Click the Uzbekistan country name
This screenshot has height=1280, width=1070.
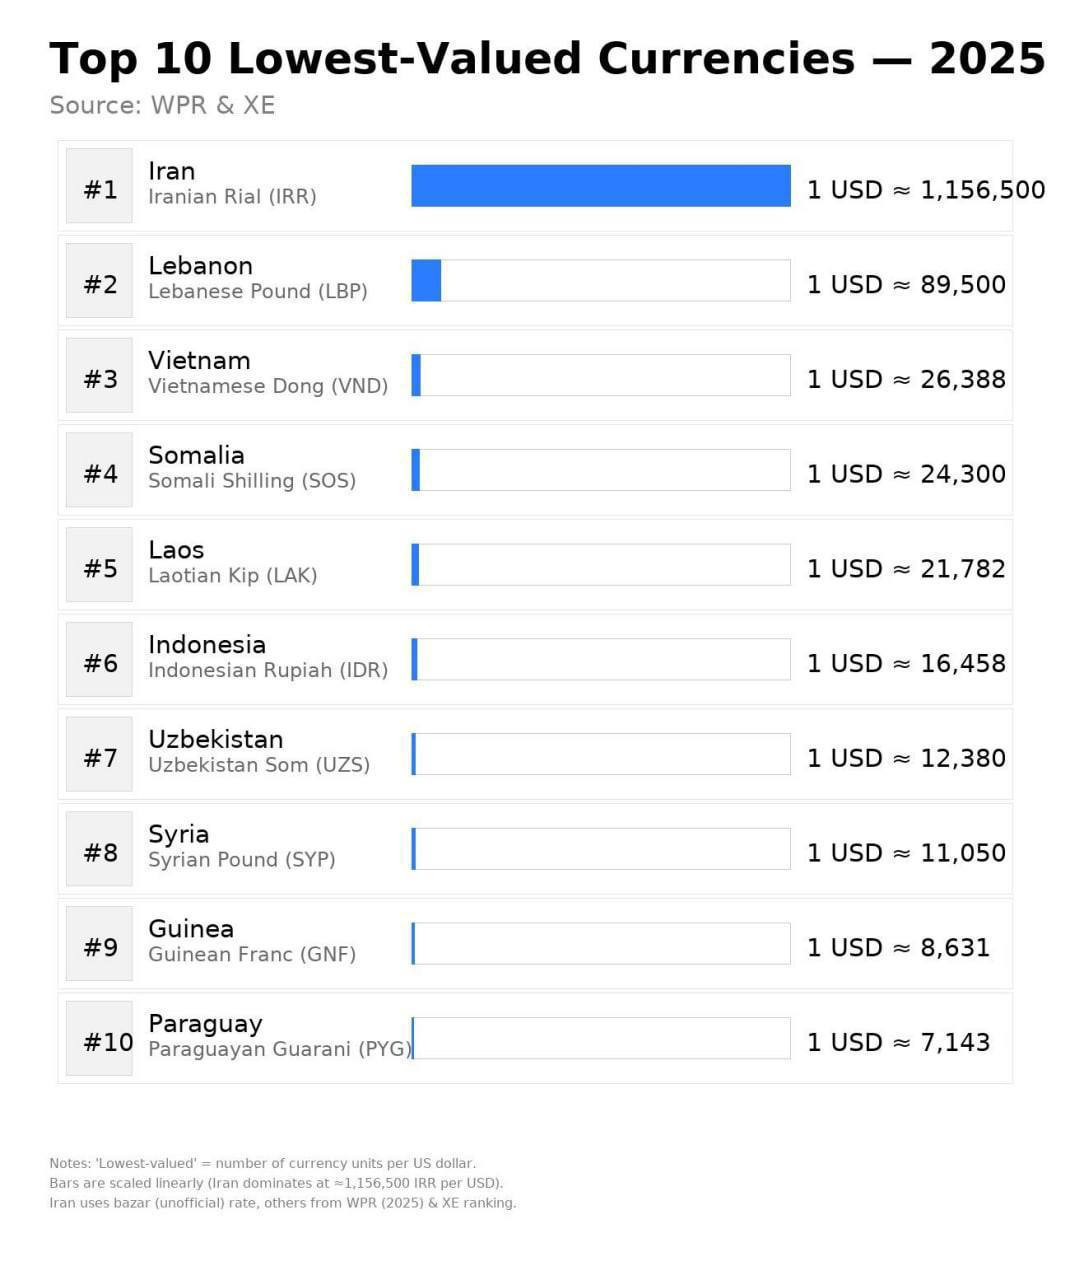point(215,739)
